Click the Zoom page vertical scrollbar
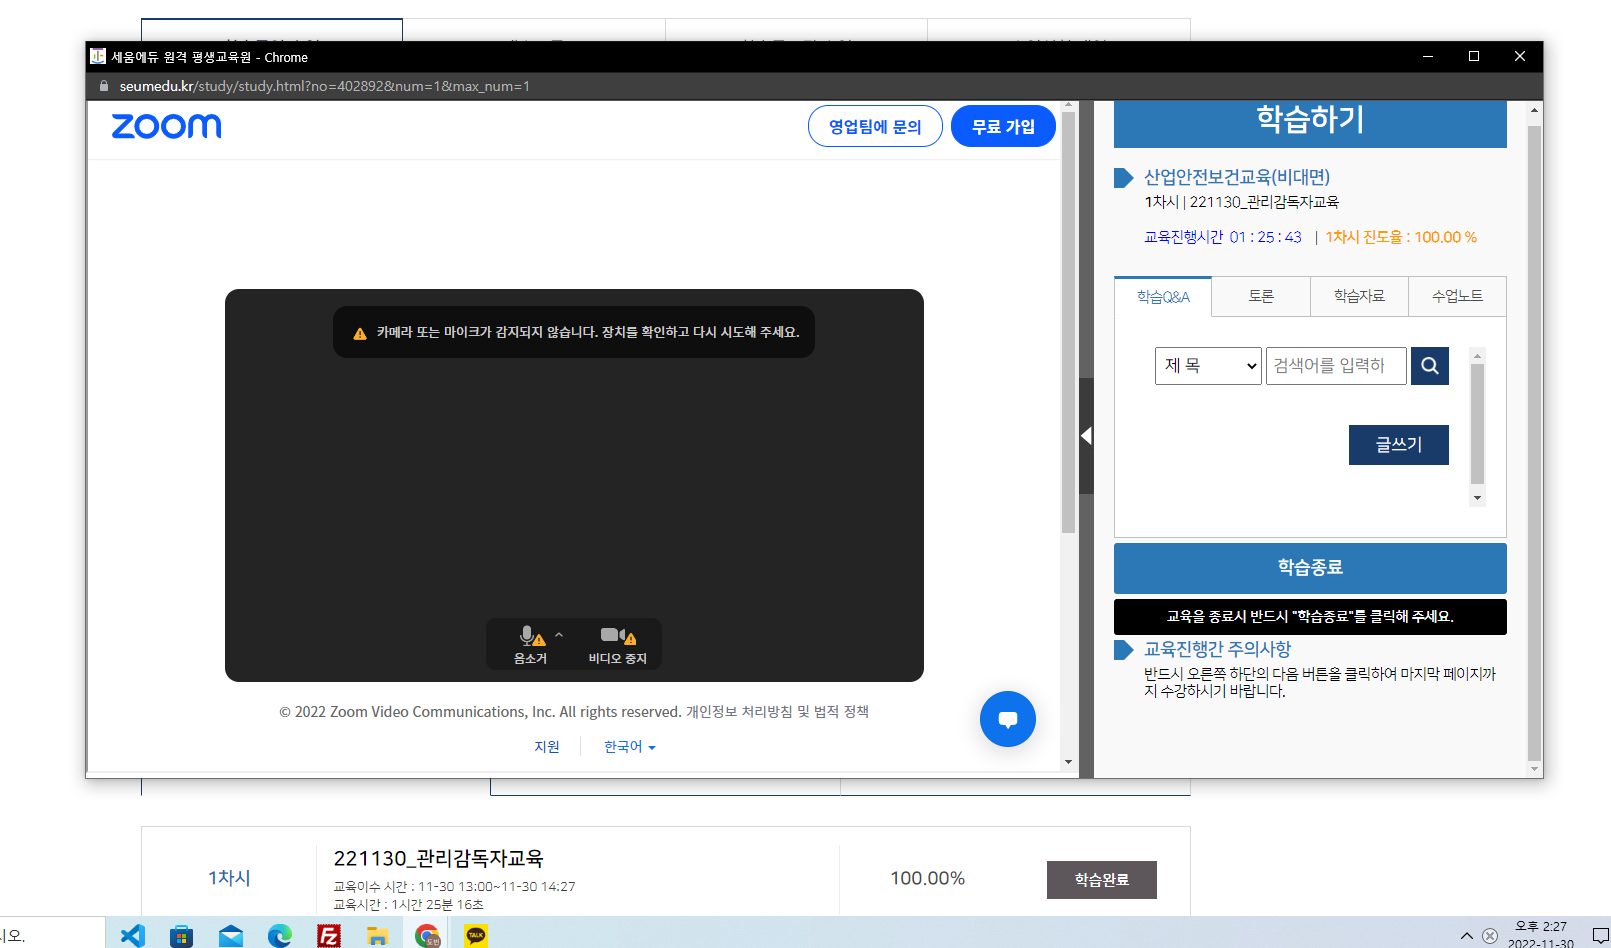 click(1068, 320)
